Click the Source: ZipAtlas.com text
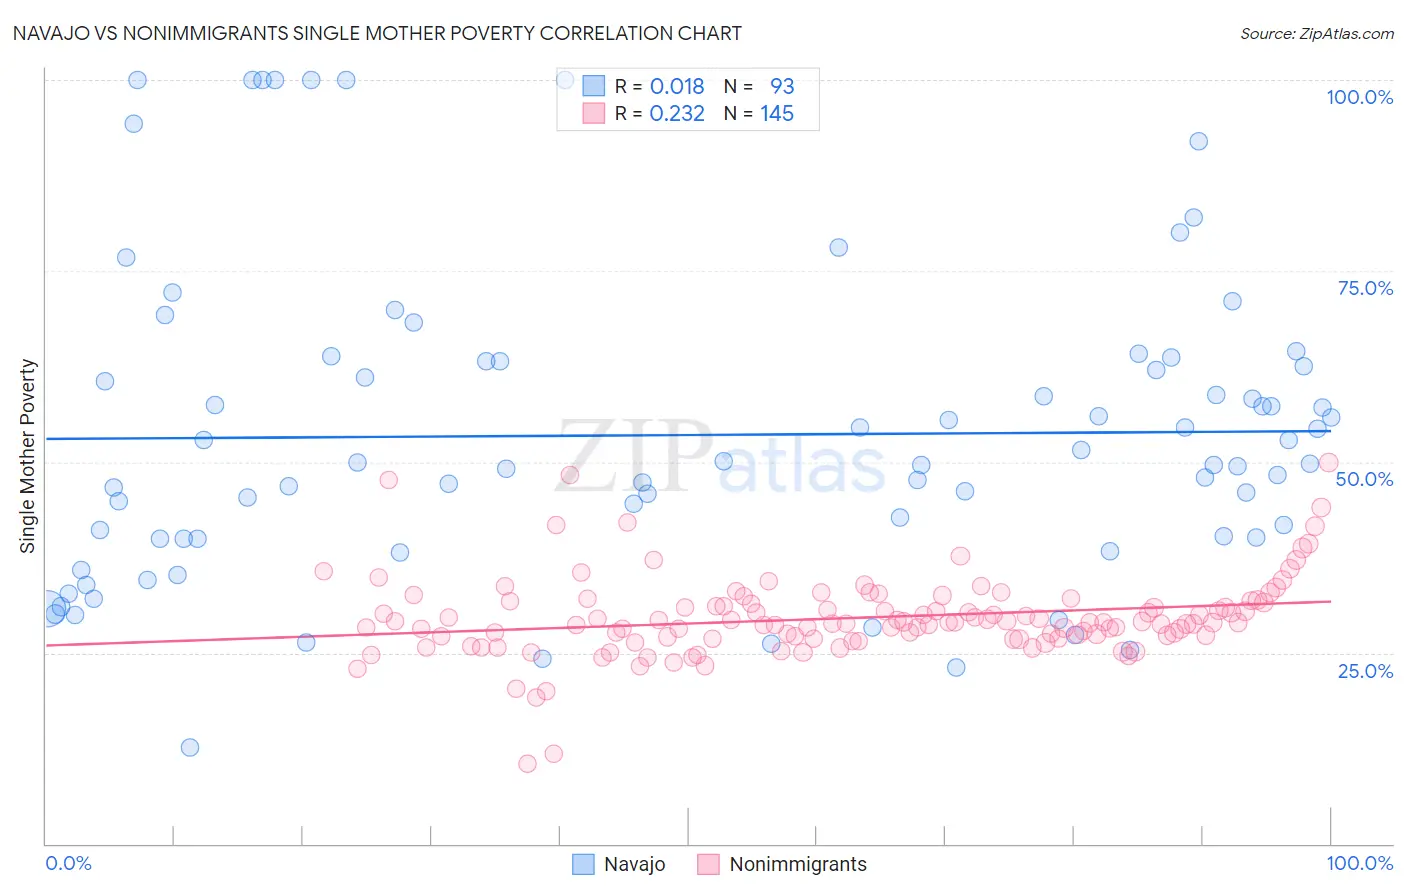This screenshot has width=1406, height=892. pyautogui.click(x=1317, y=33)
